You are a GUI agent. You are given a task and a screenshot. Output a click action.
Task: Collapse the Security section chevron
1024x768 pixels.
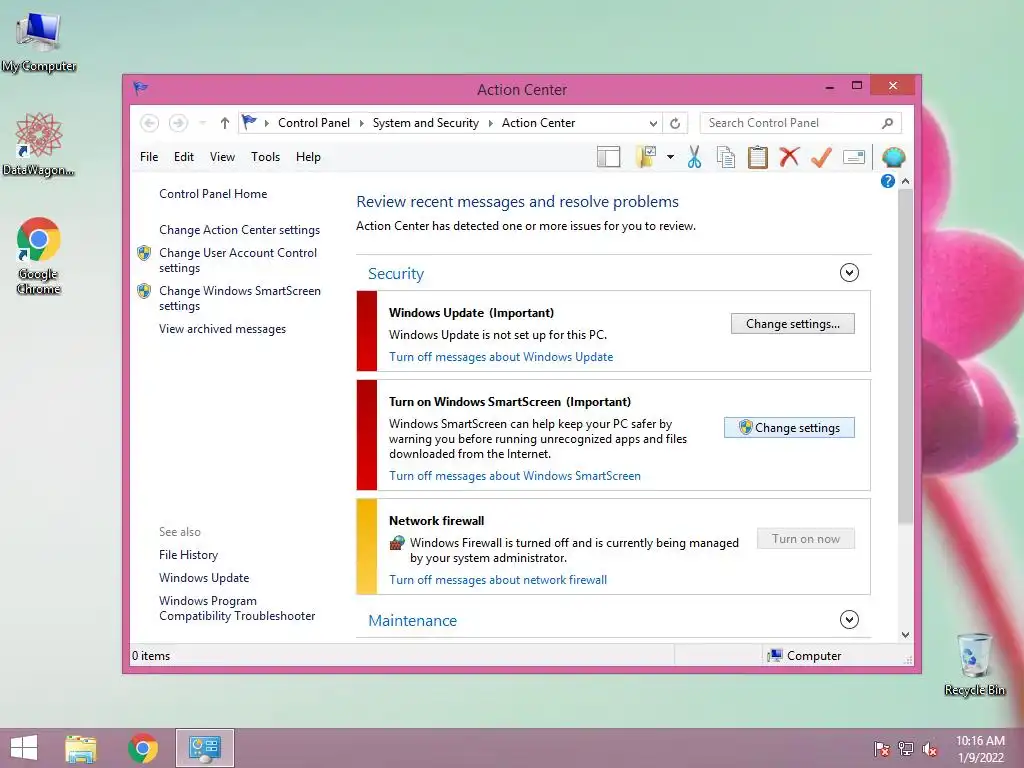pos(849,272)
